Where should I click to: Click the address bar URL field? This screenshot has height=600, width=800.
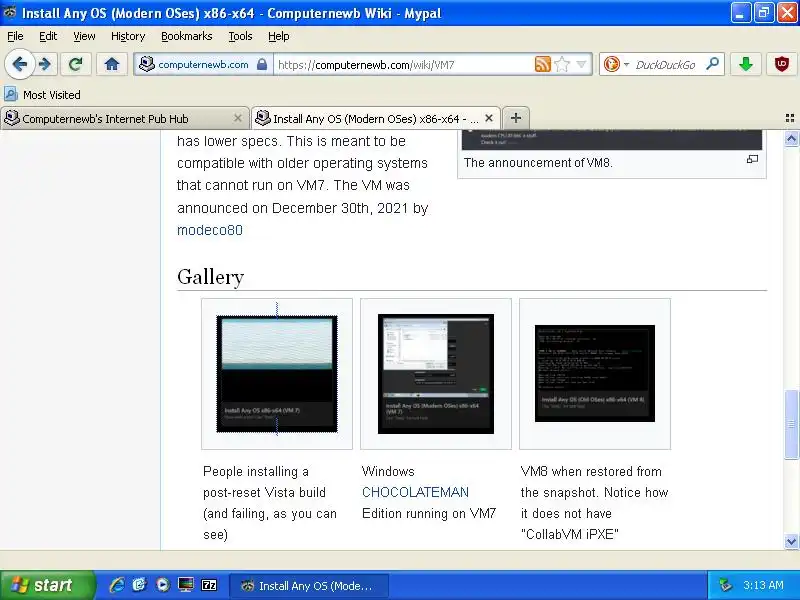pyautogui.click(x=403, y=64)
